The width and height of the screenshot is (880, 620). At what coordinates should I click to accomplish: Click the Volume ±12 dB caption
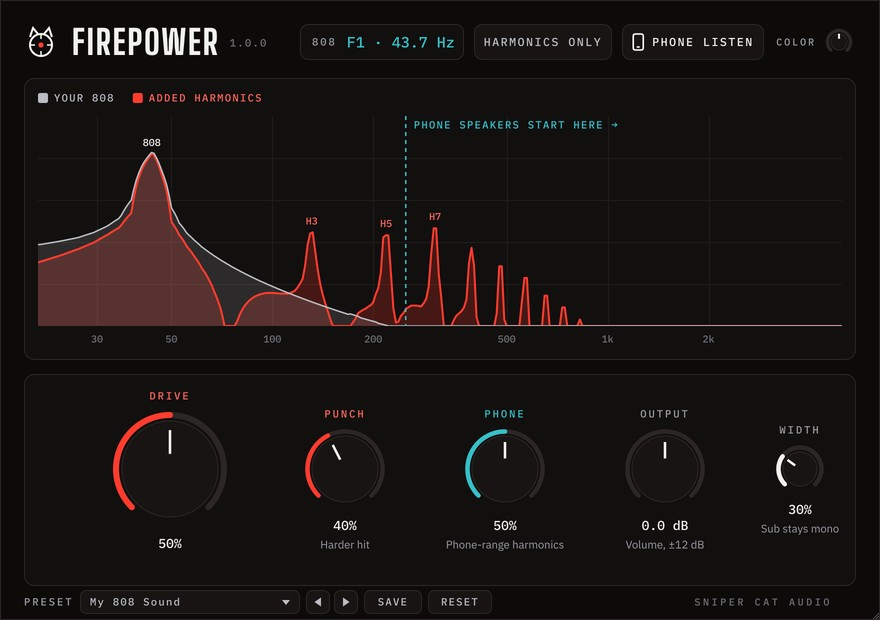coord(664,545)
